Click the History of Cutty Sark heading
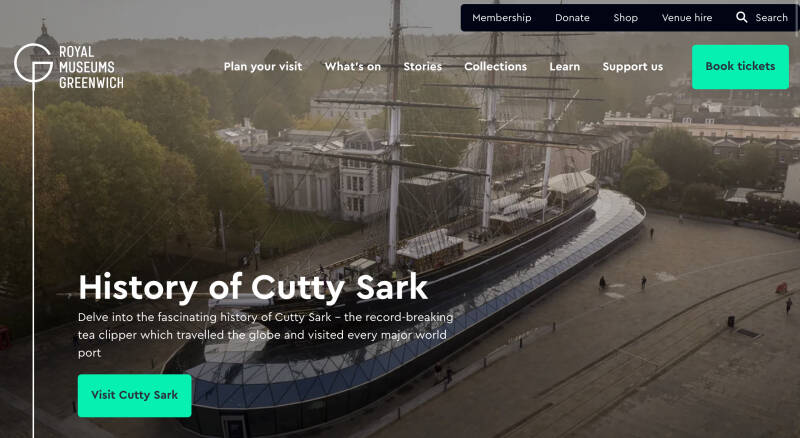The image size is (800, 438). click(253, 287)
